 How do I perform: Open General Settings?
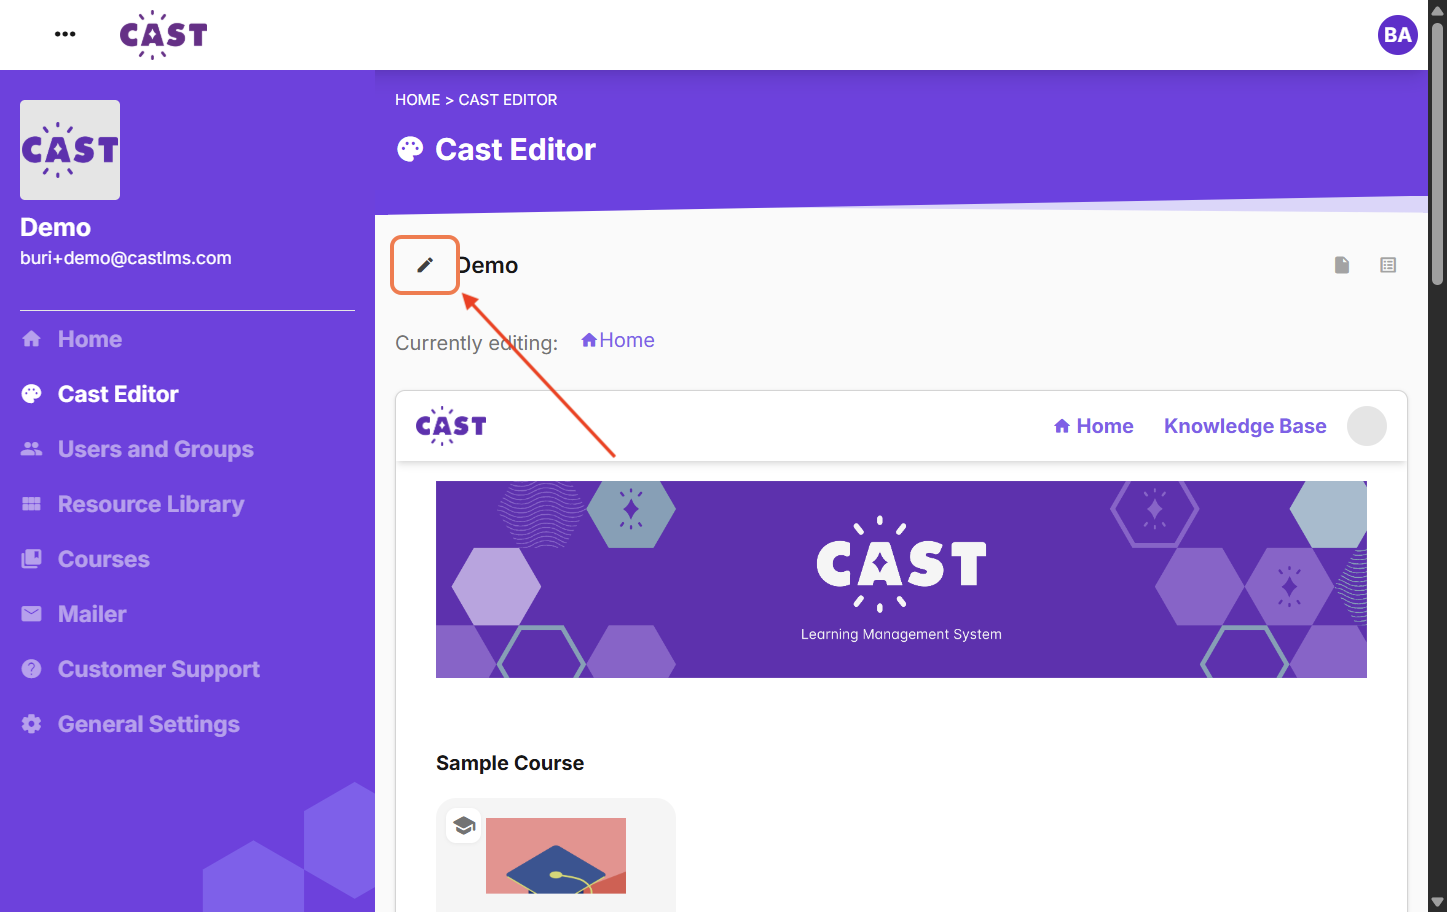(x=148, y=724)
